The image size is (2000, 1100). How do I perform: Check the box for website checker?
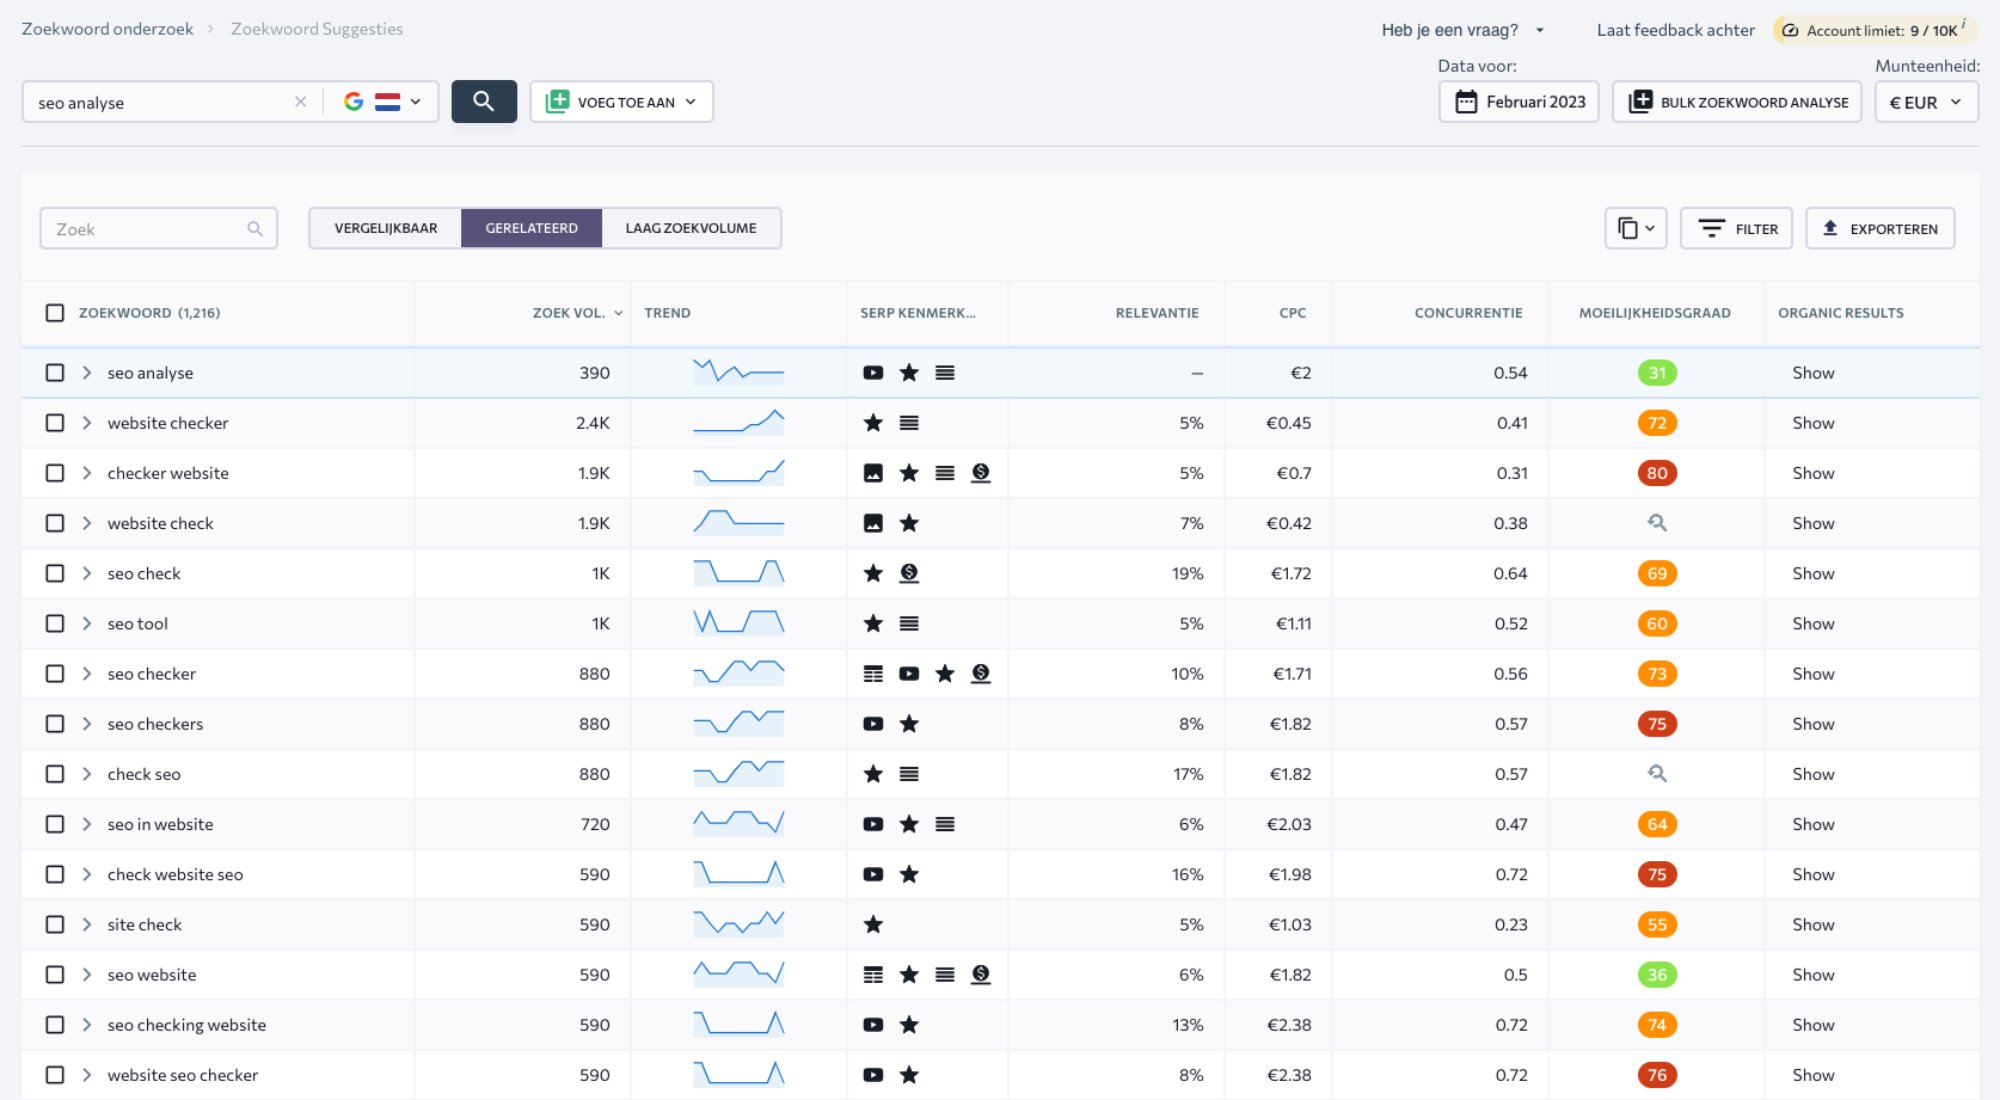point(55,423)
